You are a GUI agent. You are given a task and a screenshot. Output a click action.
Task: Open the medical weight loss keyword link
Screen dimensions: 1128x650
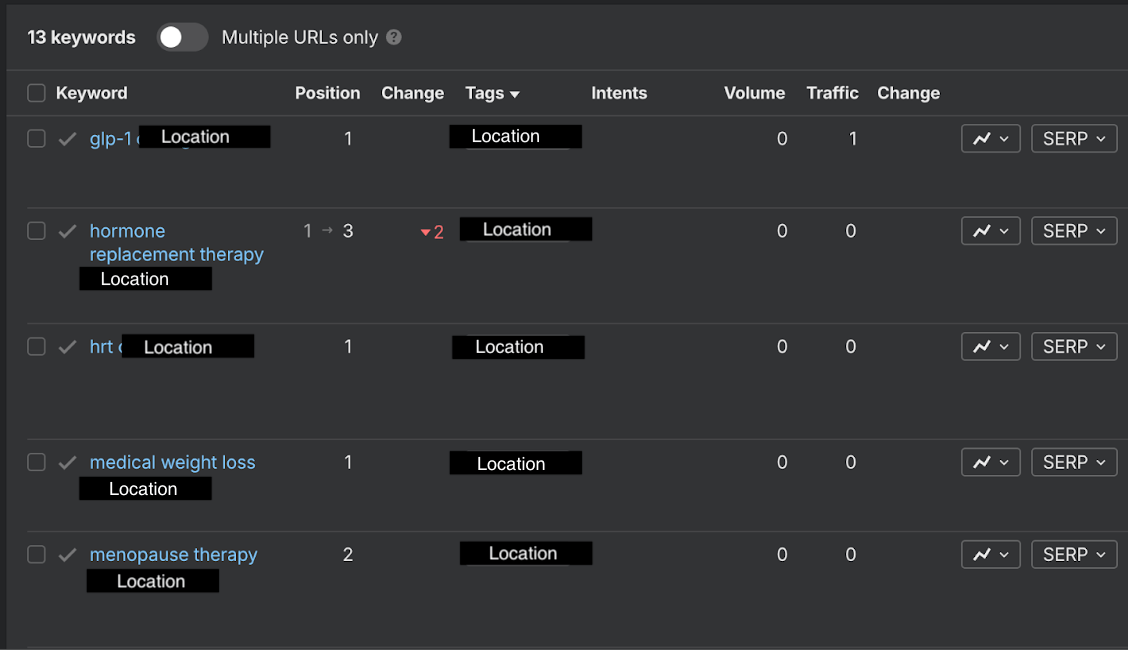(x=172, y=463)
